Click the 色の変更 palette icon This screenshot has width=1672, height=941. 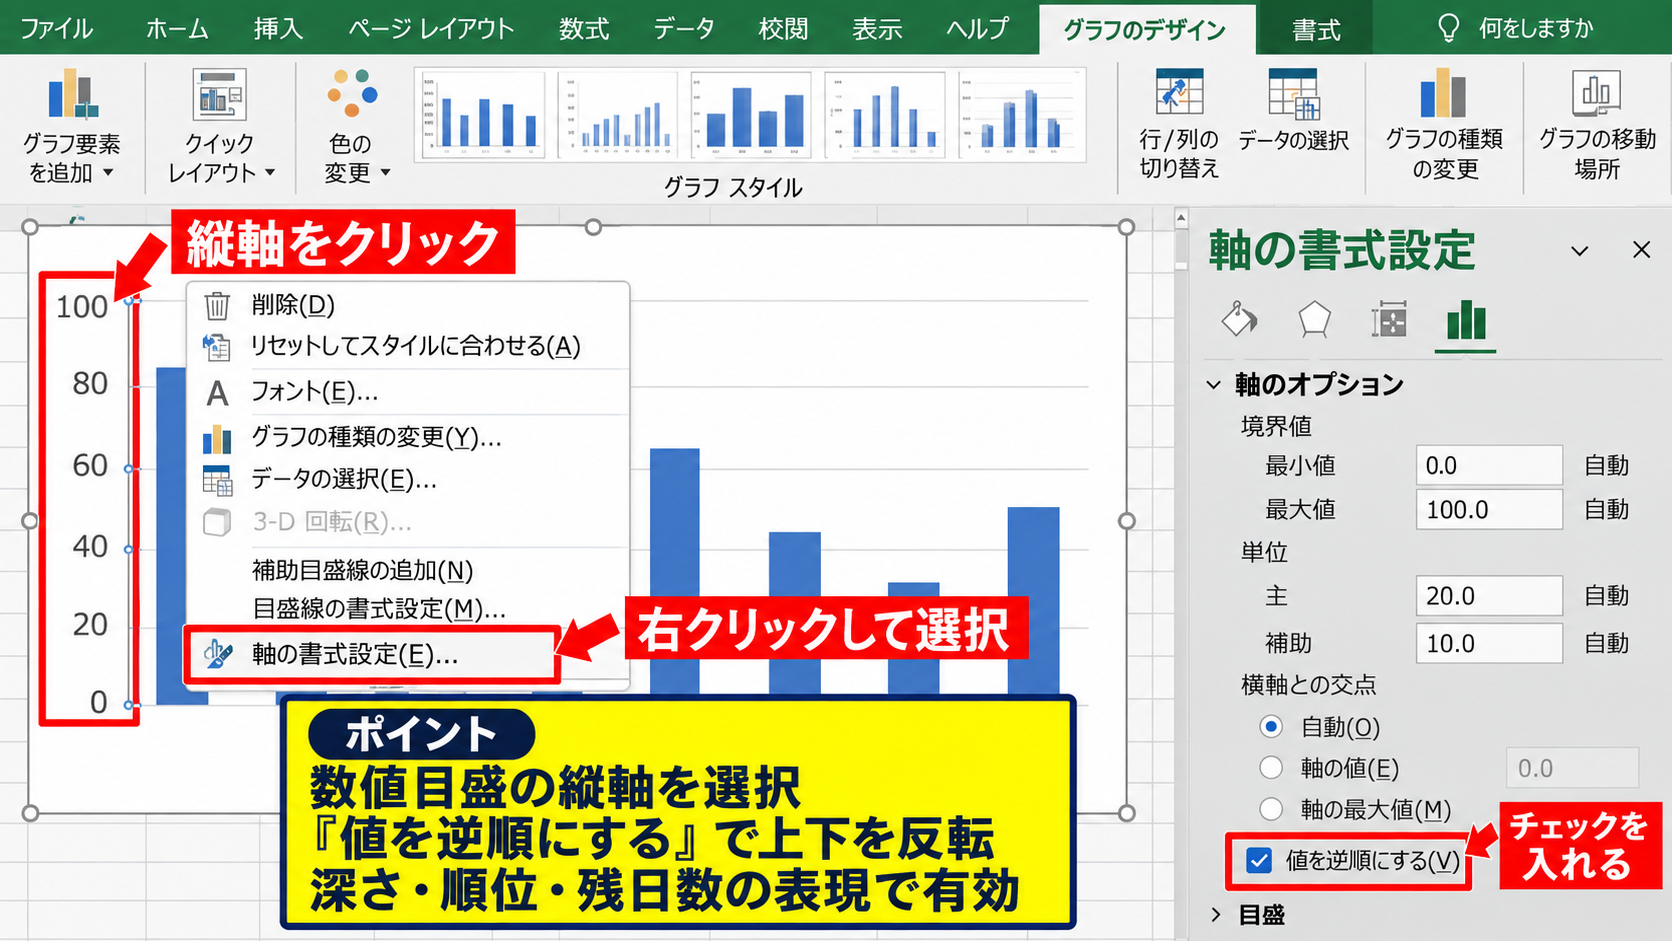[352, 95]
